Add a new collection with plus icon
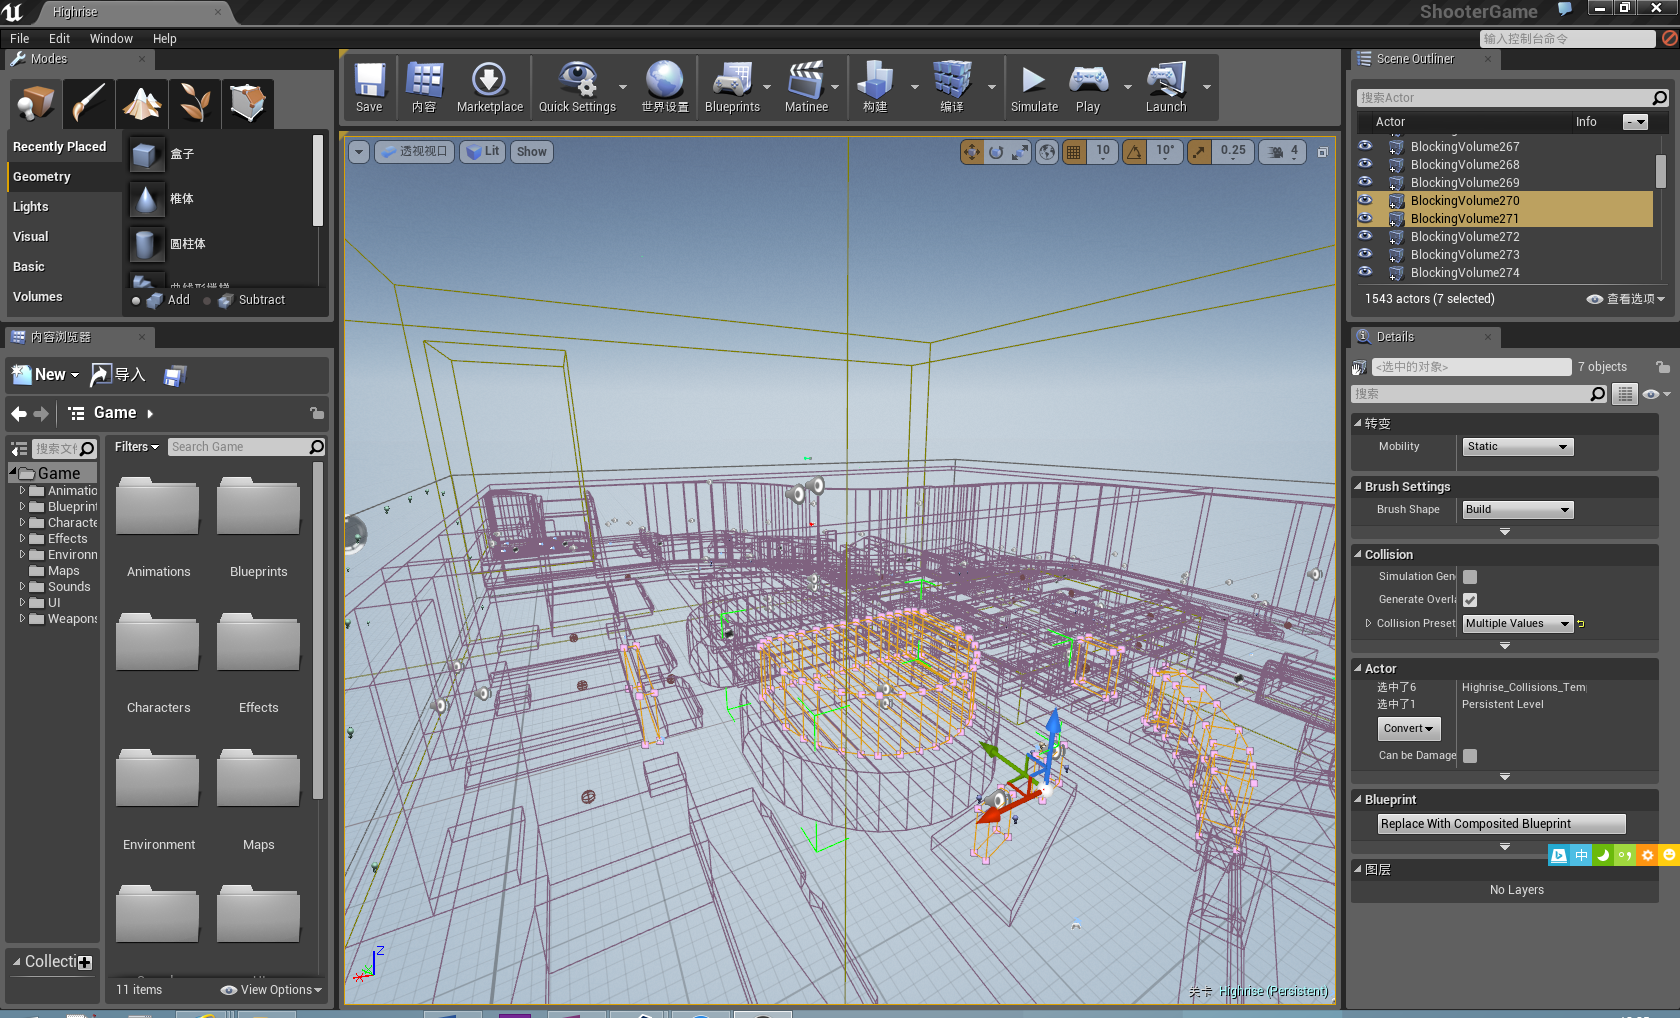The height and width of the screenshot is (1018, 1680). pyautogui.click(x=85, y=963)
